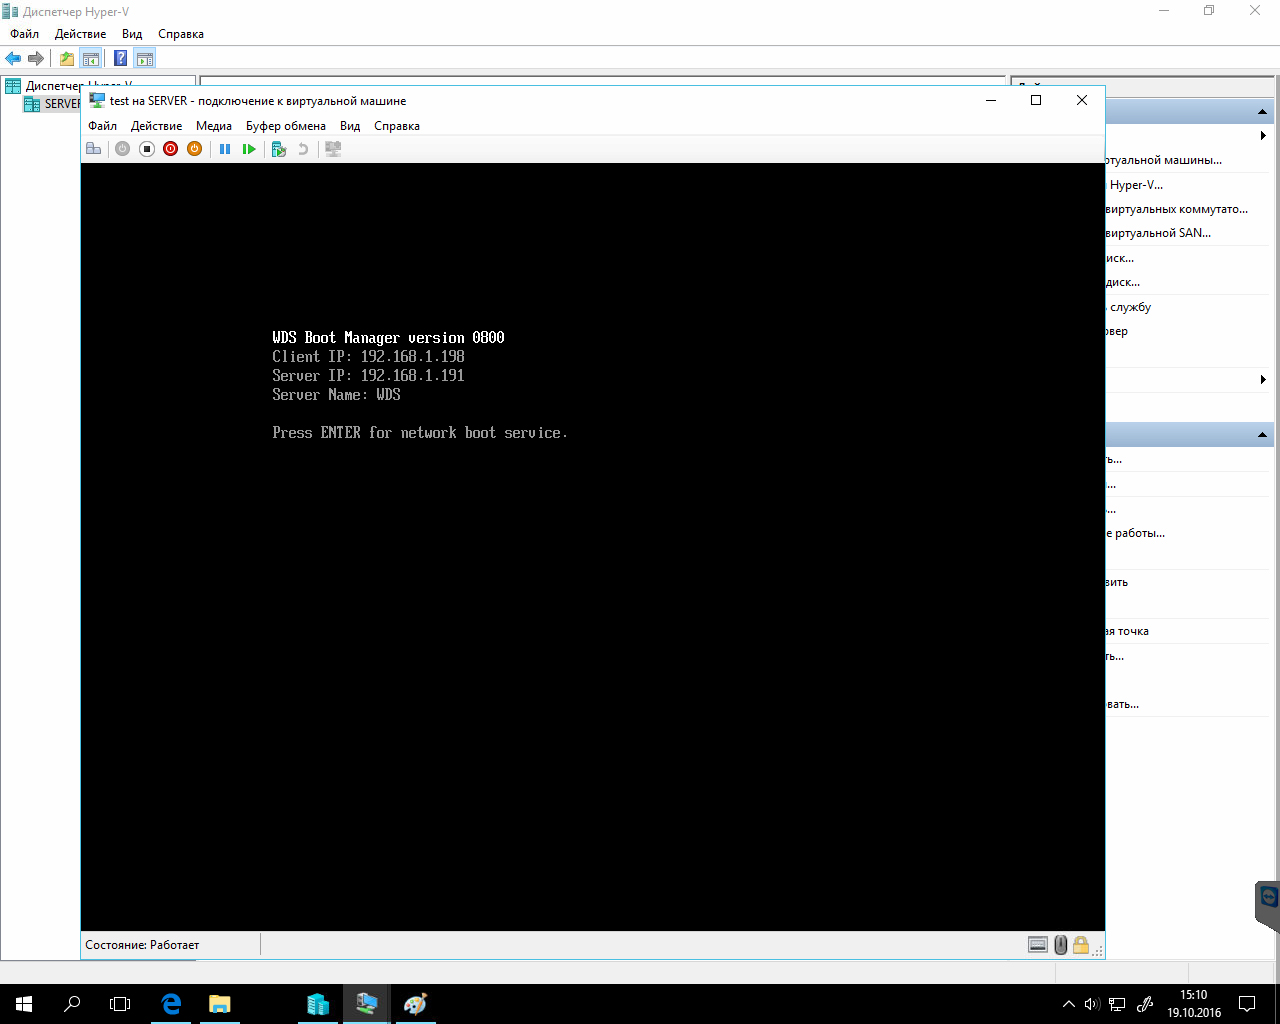1280x1024 pixels.
Task: Open the Action Center notification icon
Action: [1247, 1004]
